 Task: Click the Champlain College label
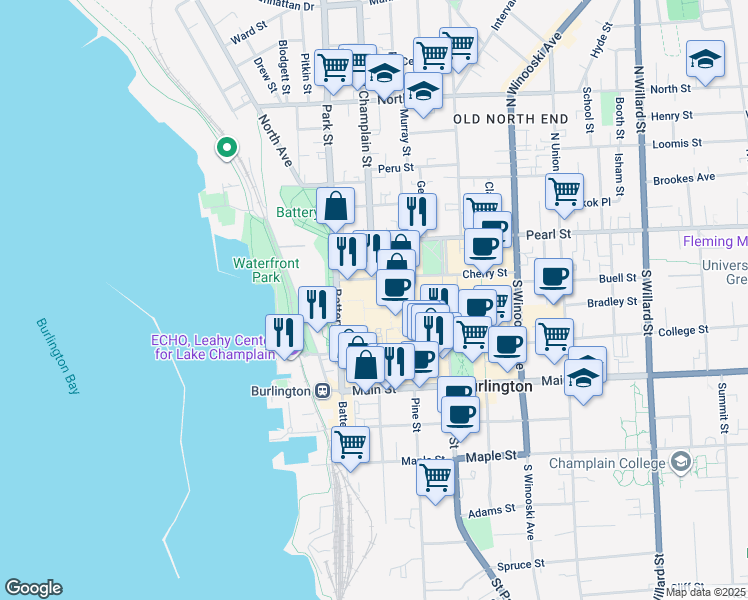pos(607,463)
